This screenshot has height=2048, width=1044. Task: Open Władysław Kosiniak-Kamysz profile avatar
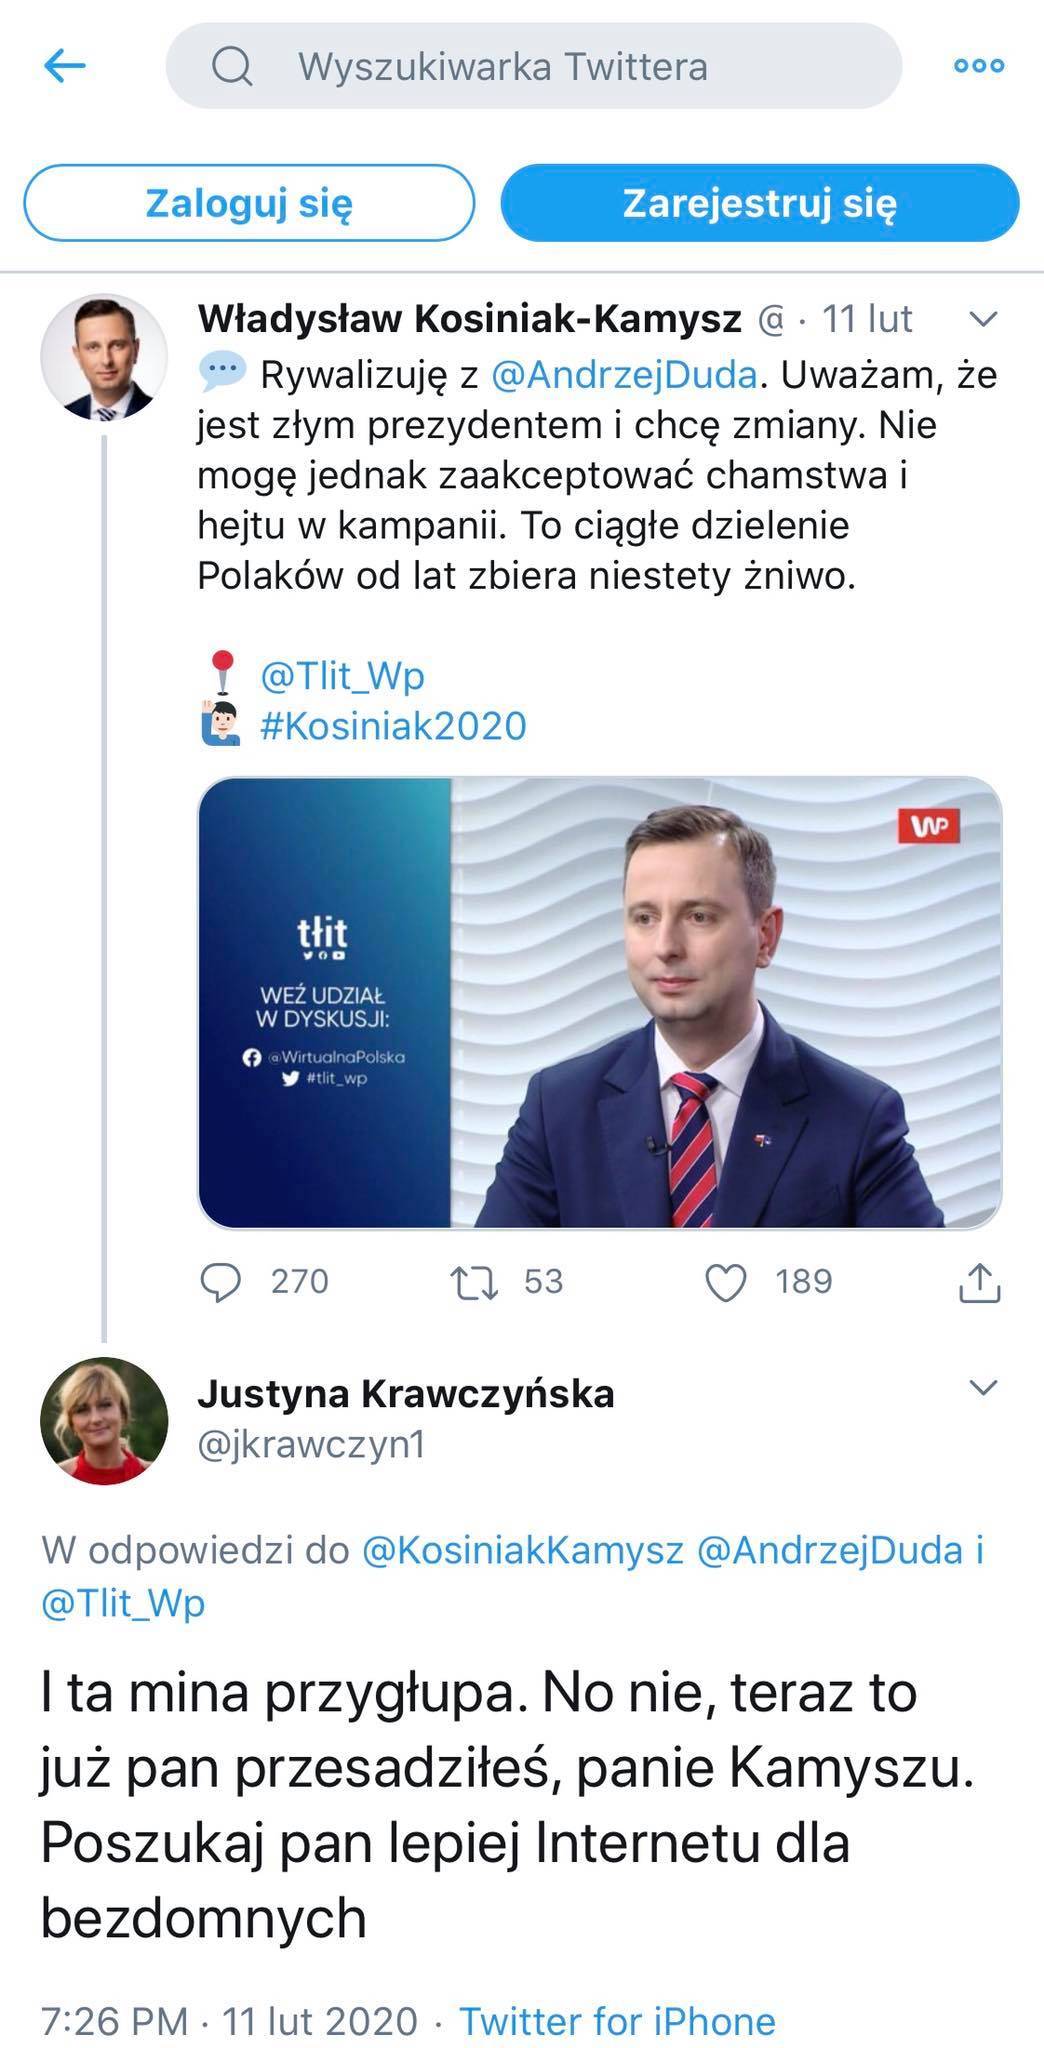104,357
